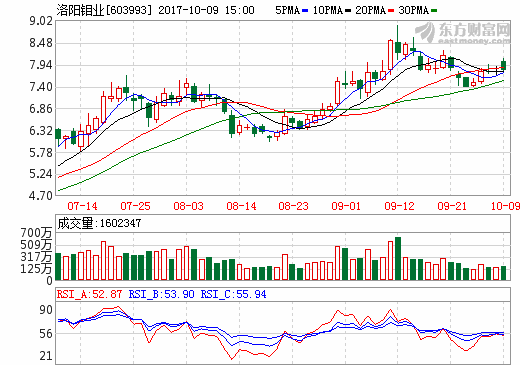
Task: Click the 09-12 date label
Action: click(x=399, y=206)
